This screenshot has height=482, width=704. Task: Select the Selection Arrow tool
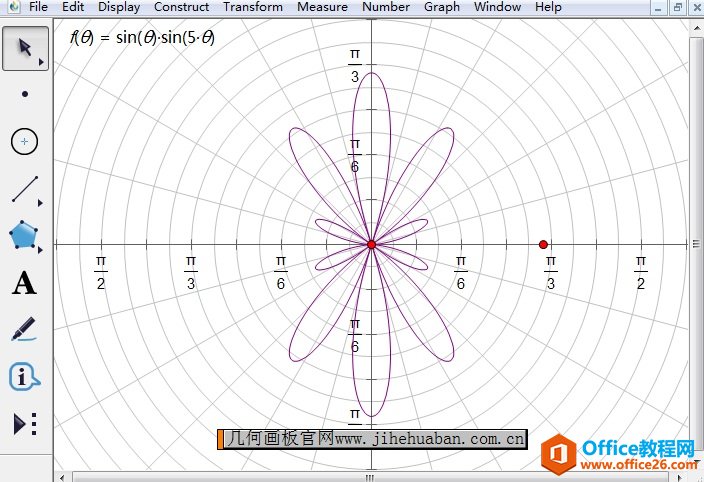pos(25,48)
